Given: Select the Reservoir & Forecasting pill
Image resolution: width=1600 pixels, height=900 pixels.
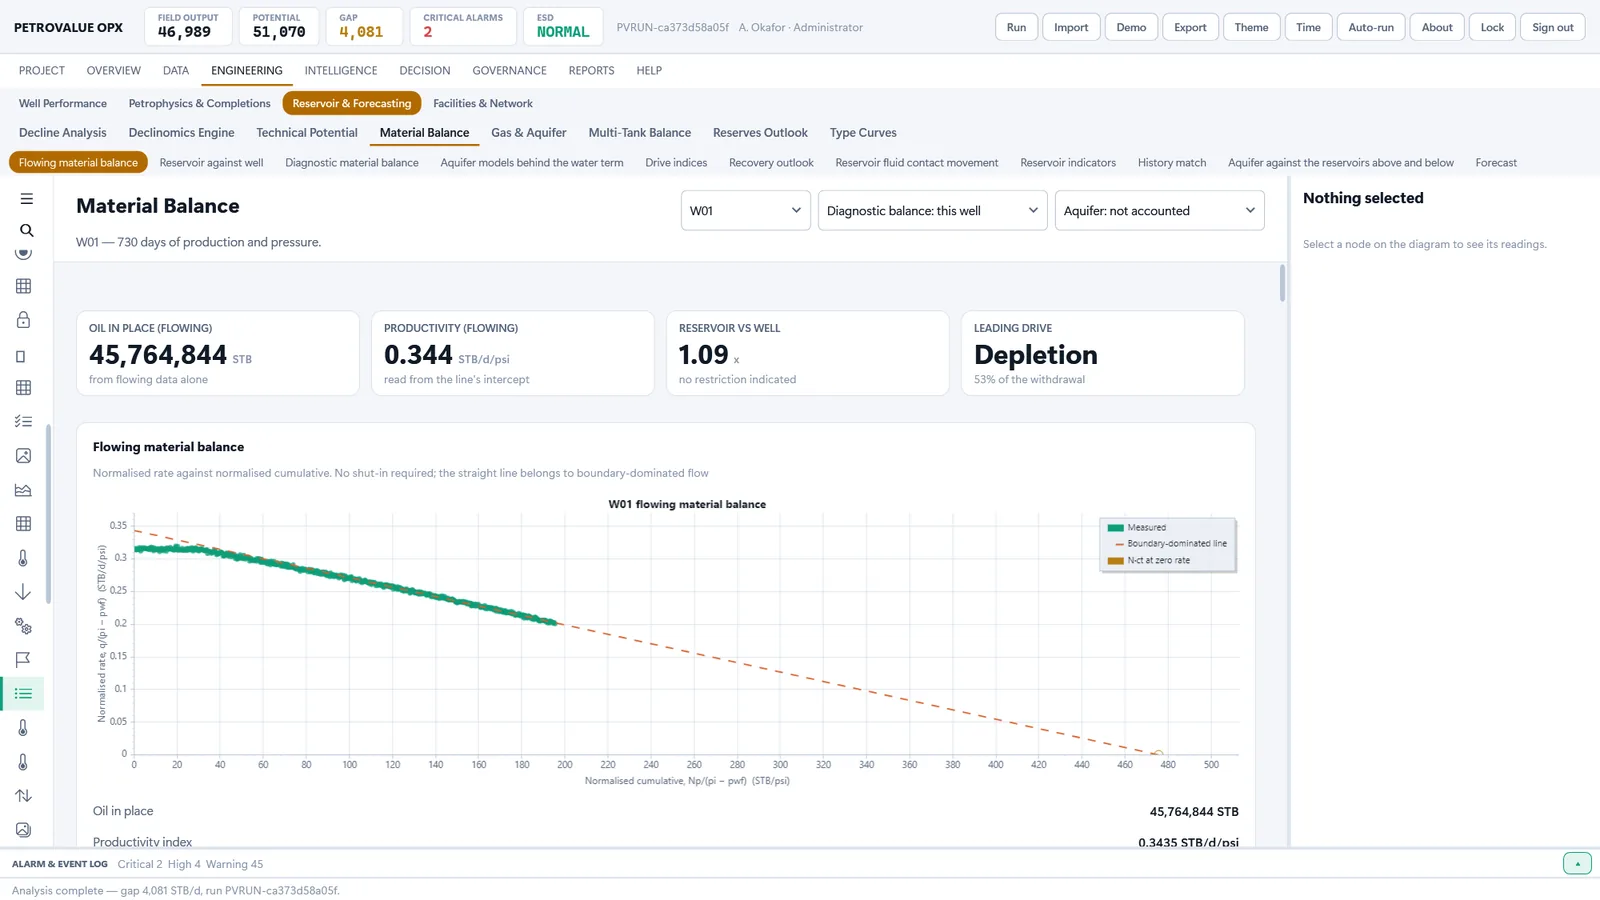Looking at the screenshot, I should tap(352, 104).
